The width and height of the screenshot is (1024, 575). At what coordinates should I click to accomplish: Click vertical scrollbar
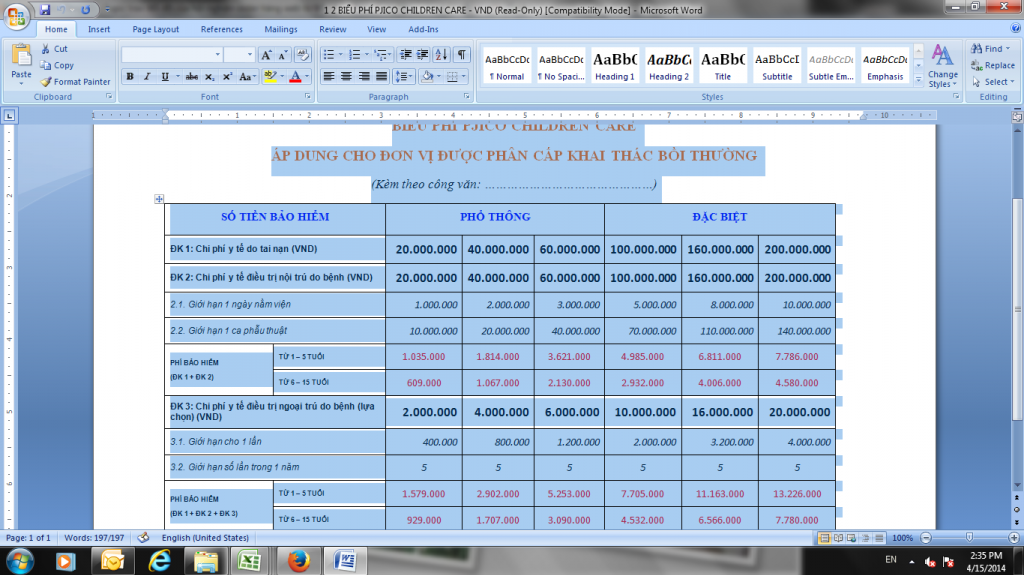pos(1017,309)
